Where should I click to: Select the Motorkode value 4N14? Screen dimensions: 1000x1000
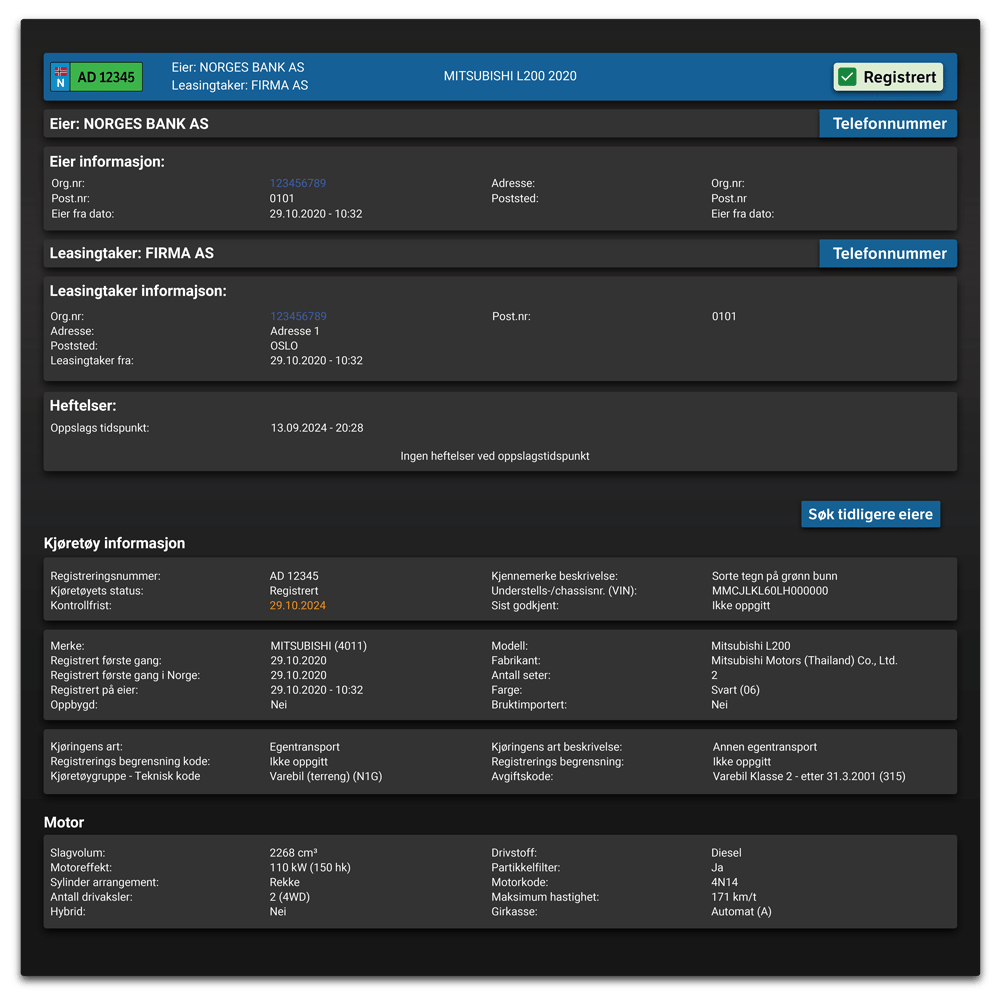click(x=724, y=882)
